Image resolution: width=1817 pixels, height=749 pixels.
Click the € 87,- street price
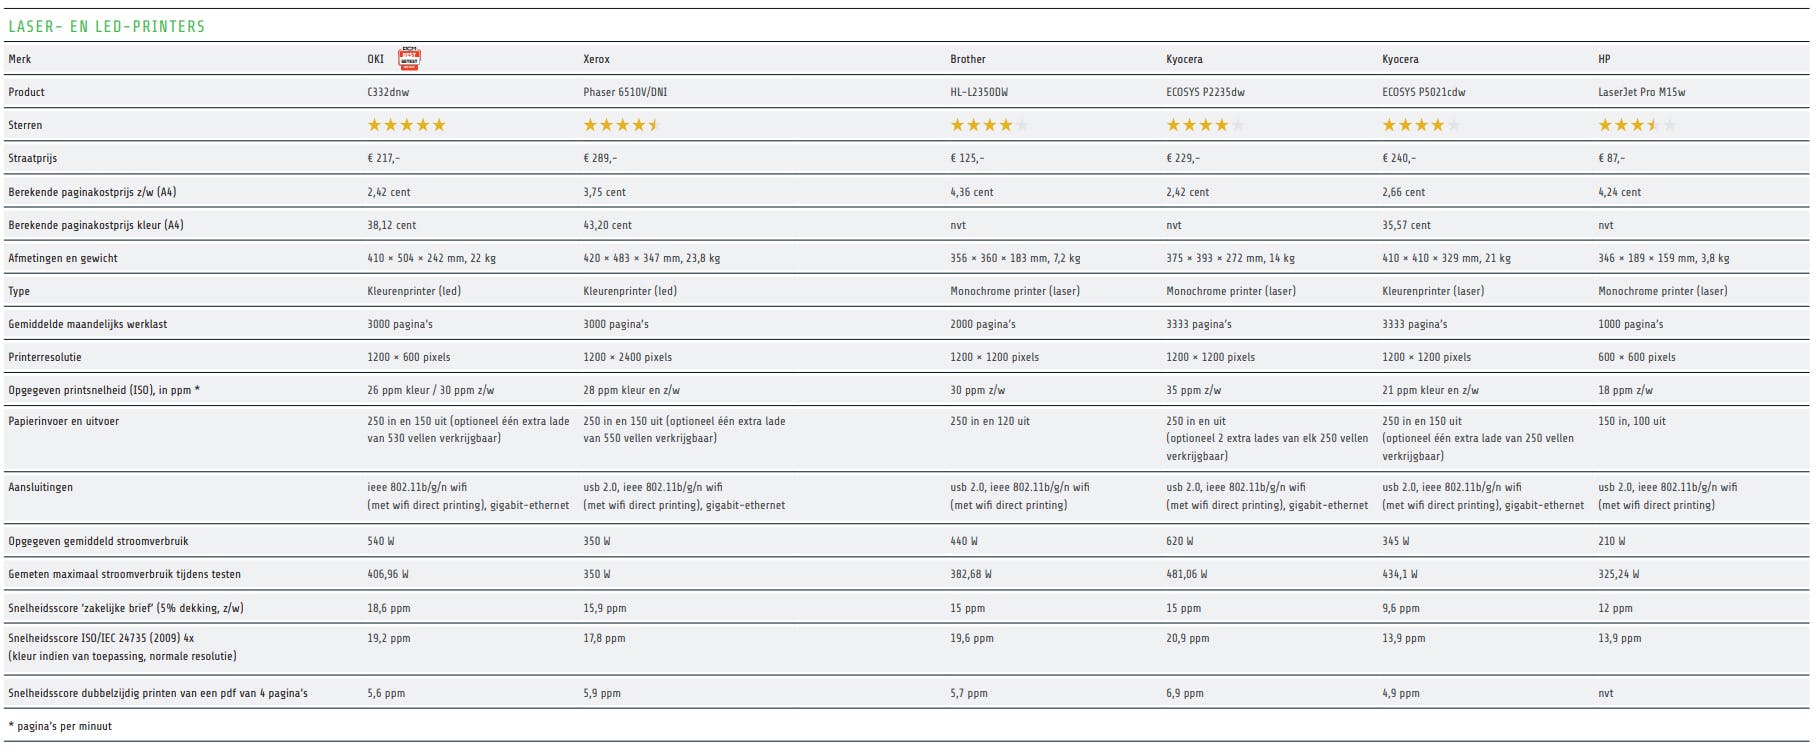[x=1611, y=158]
